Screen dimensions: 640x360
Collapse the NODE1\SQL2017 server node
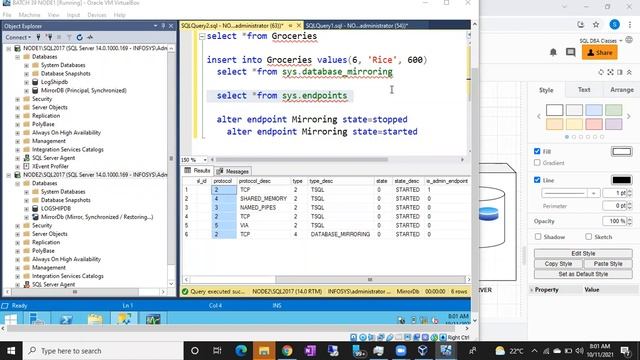pos(9,48)
